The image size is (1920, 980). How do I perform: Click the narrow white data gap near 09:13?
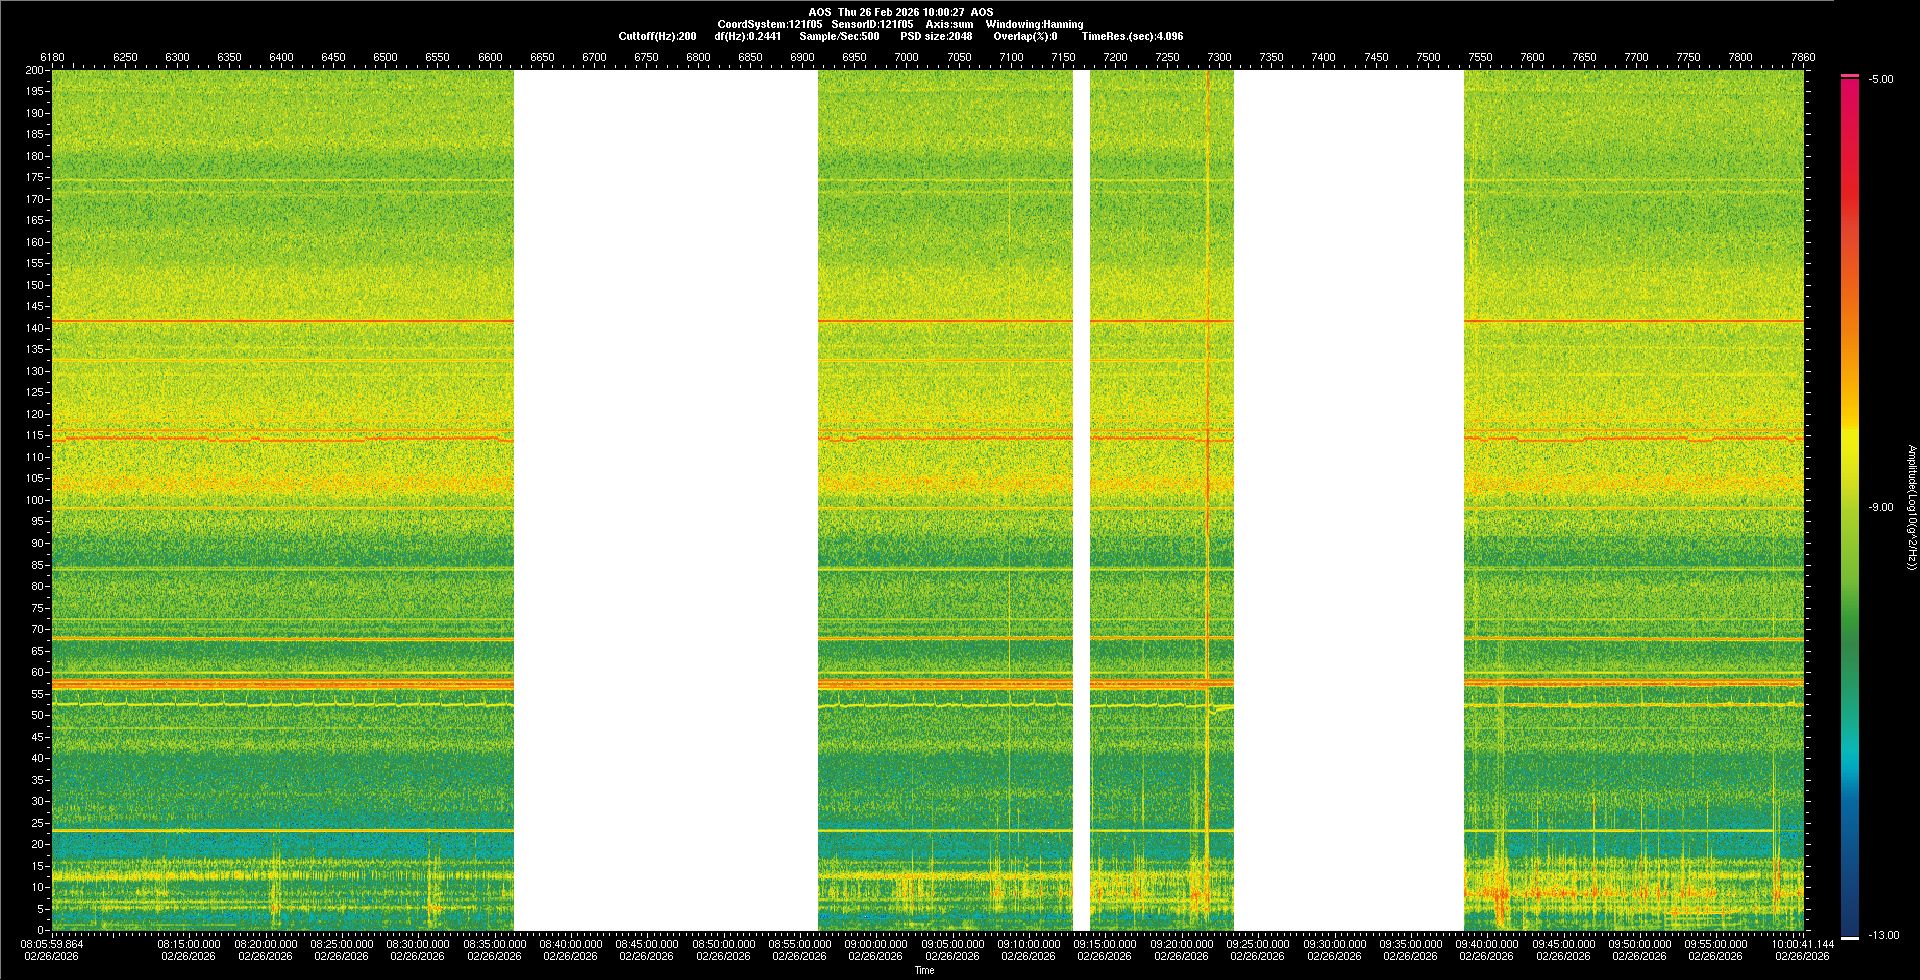(x=1081, y=500)
